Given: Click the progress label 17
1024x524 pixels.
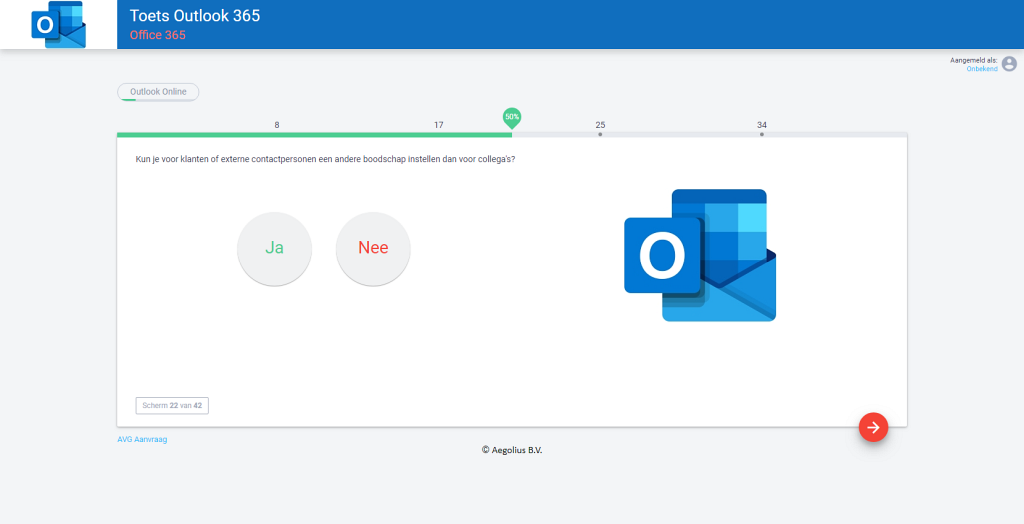Looking at the screenshot, I should click(x=439, y=125).
